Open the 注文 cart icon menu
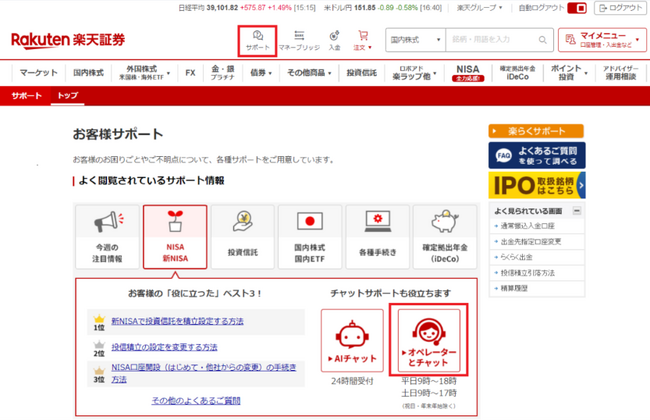650x420 pixels. [363, 41]
